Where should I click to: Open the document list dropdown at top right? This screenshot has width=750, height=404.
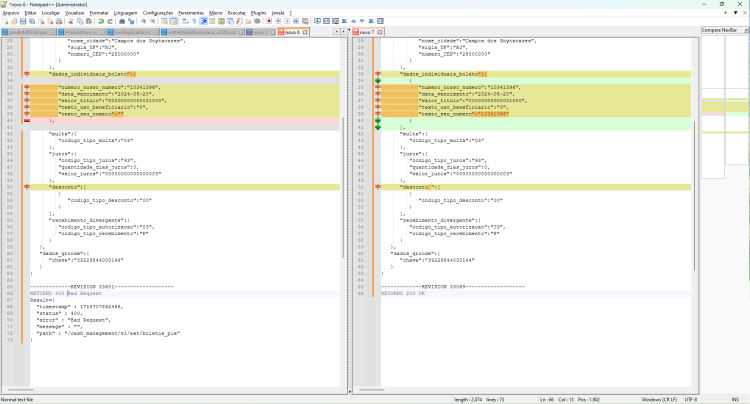[735, 13]
